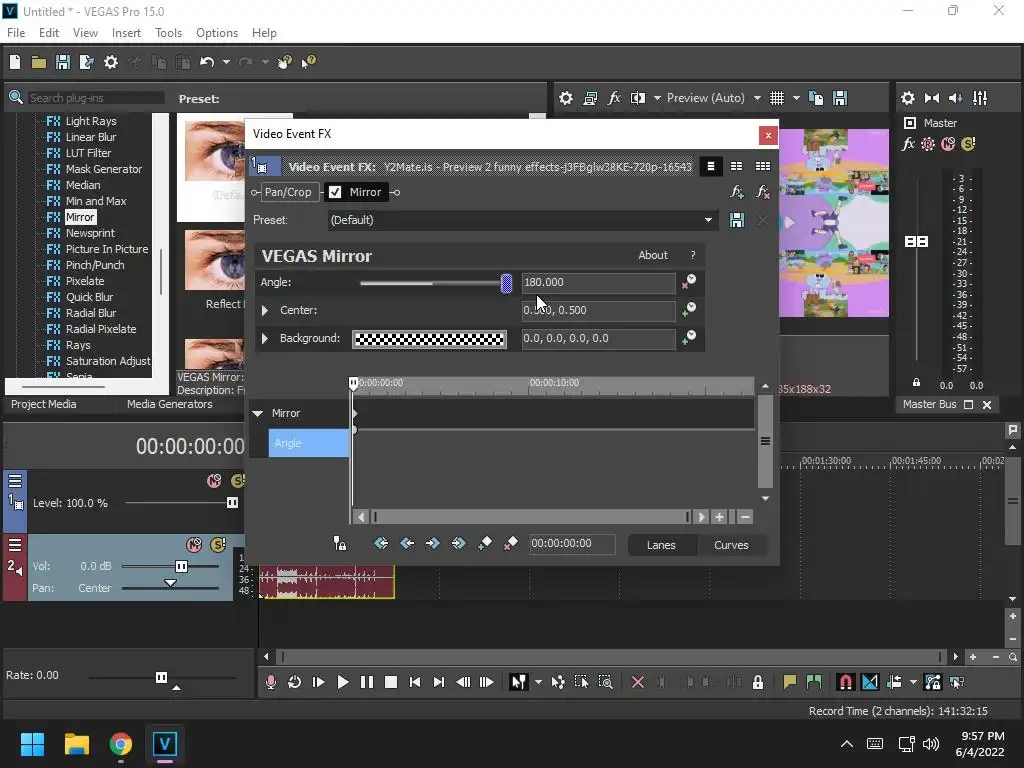Expand the Center parameter
The image size is (1024, 768).
(x=264, y=310)
